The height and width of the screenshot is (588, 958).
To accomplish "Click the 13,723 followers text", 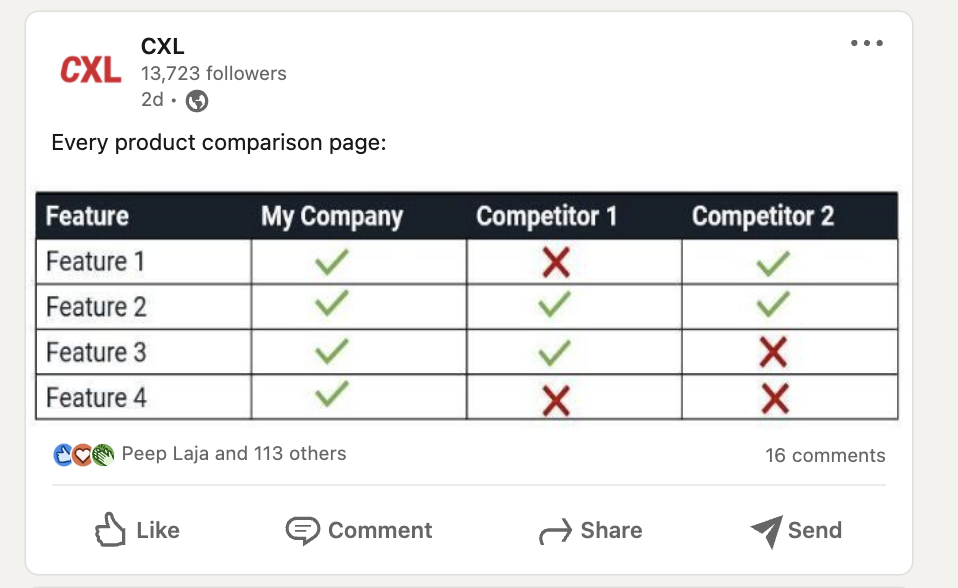I will click(x=213, y=73).
